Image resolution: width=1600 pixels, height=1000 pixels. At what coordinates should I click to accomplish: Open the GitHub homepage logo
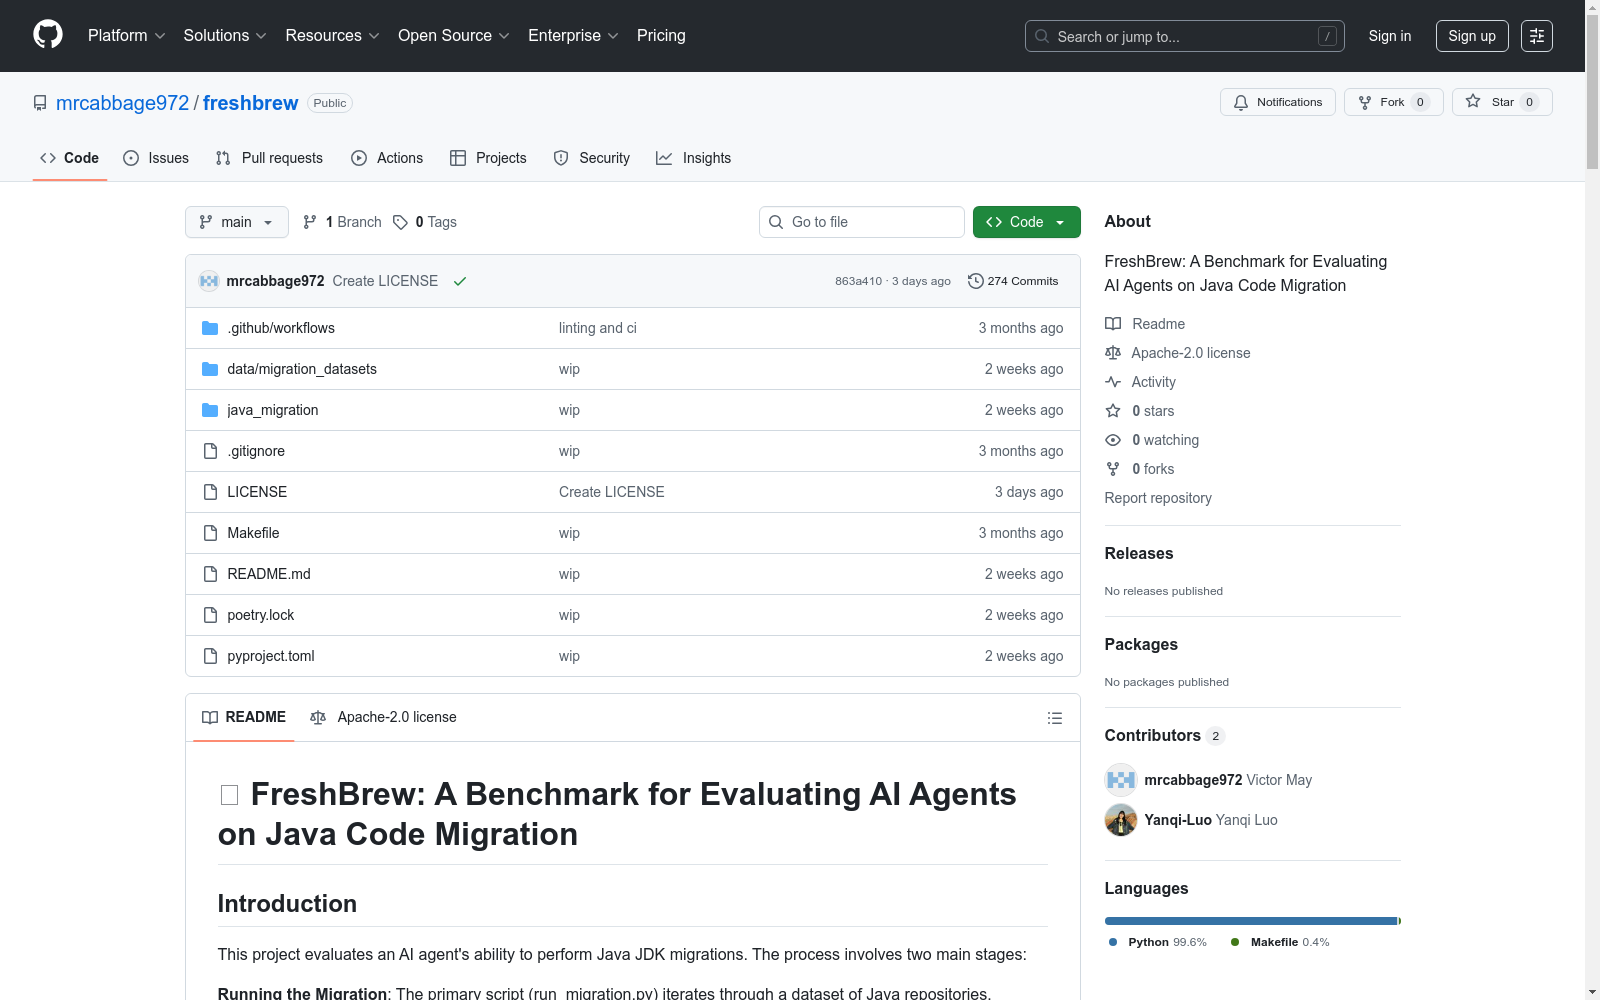pos(48,35)
